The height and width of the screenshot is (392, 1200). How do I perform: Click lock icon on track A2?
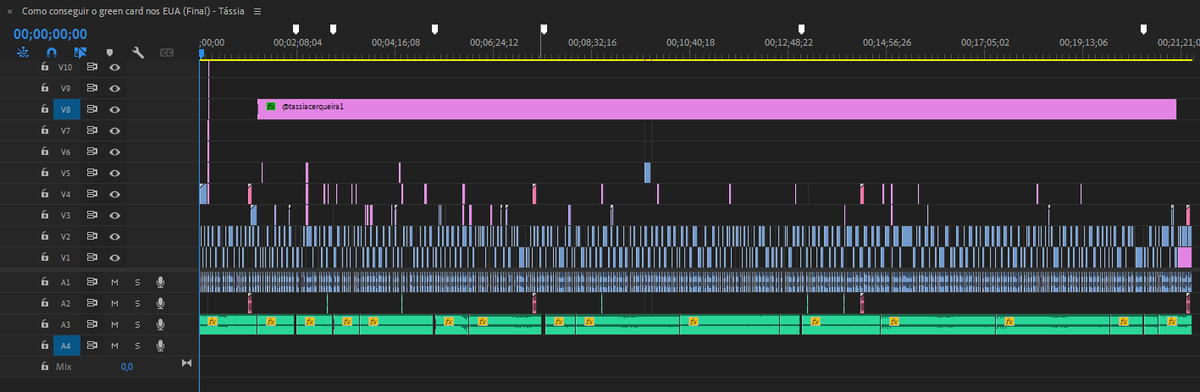44,303
